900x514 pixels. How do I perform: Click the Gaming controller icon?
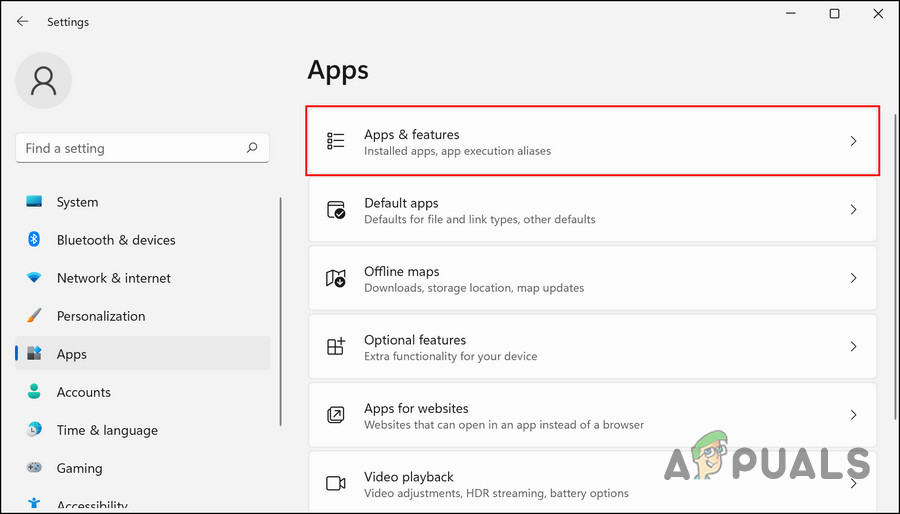pyautogui.click(x=34, y=468)
